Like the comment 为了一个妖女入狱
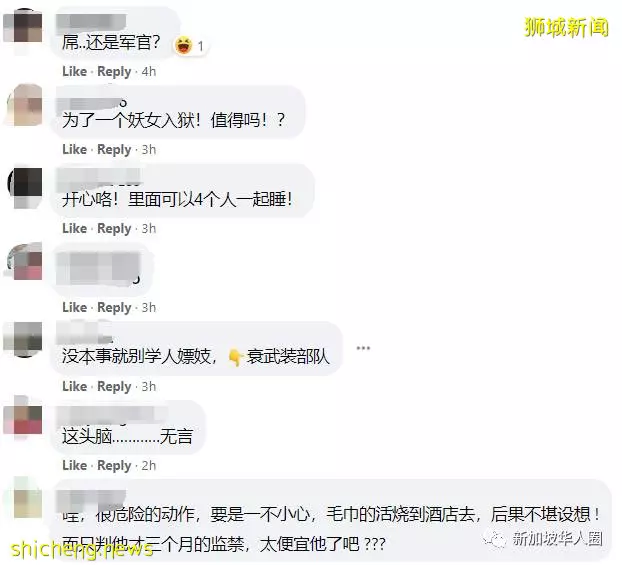 [x=75, y=150]
